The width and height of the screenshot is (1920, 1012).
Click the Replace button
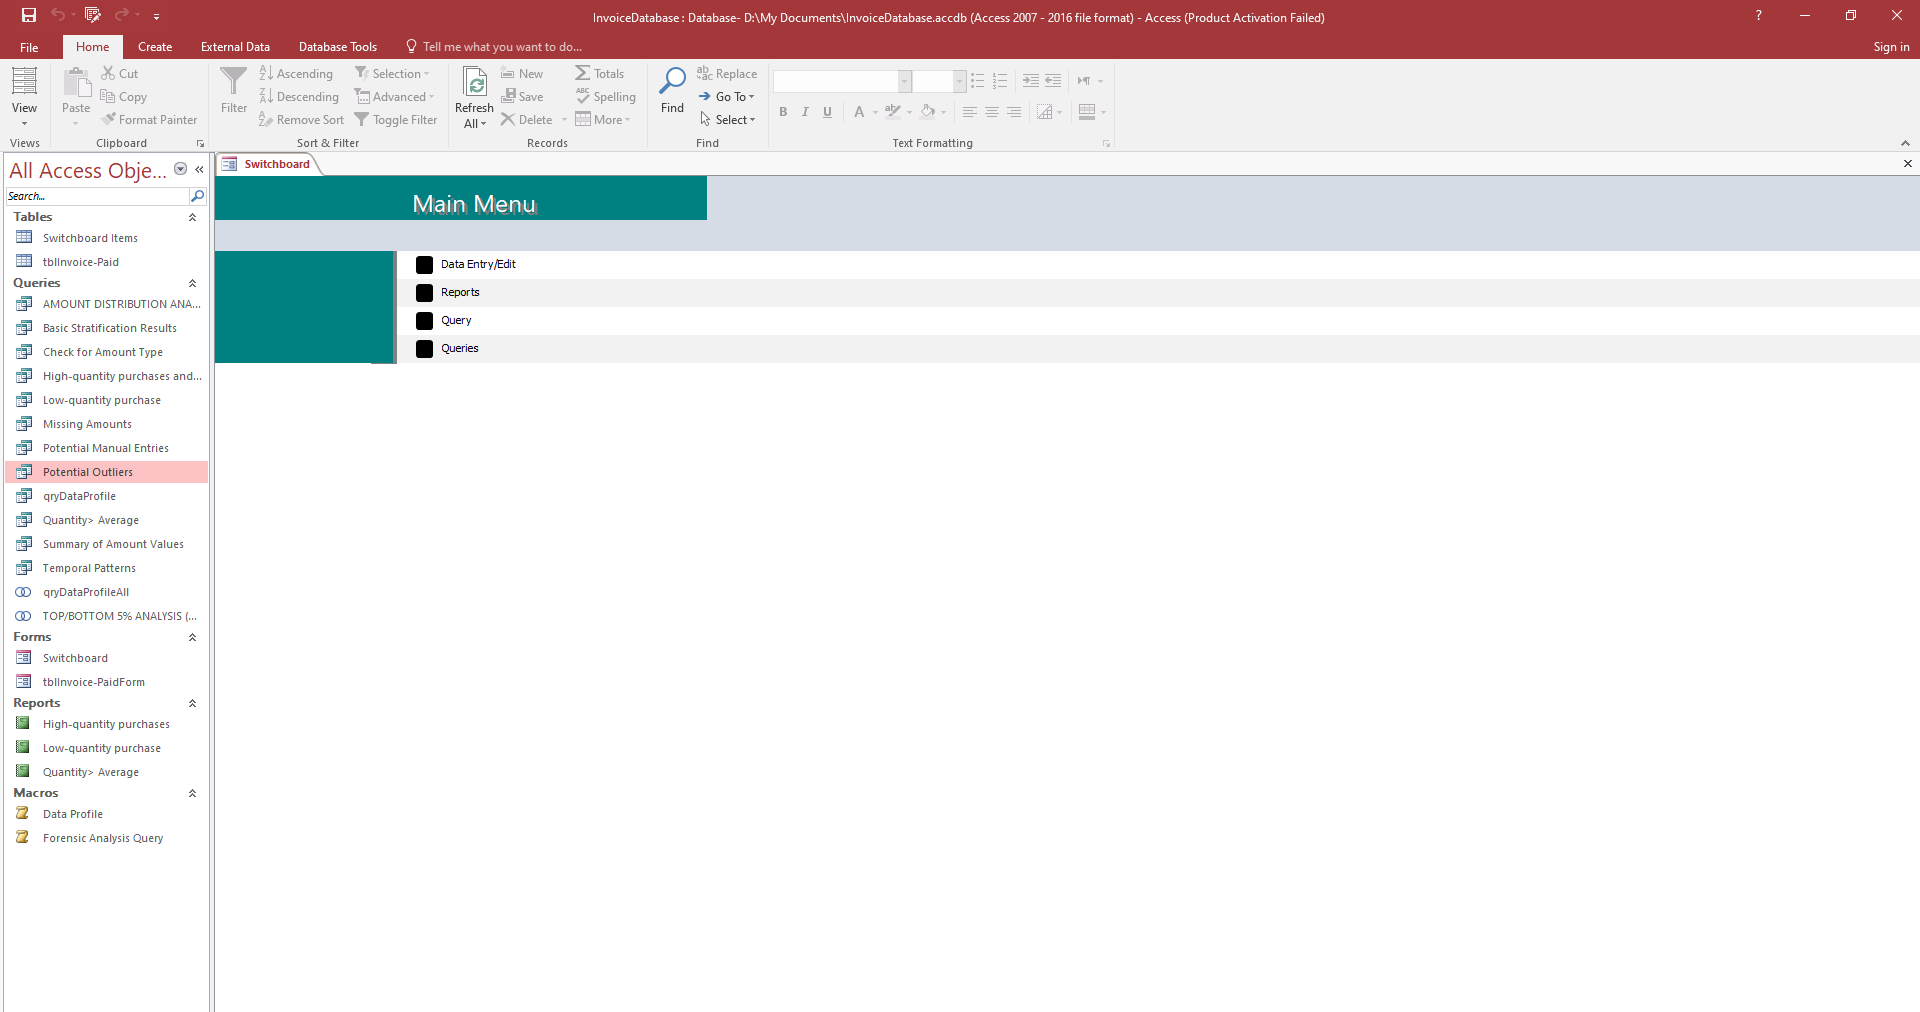click(727, 74)
